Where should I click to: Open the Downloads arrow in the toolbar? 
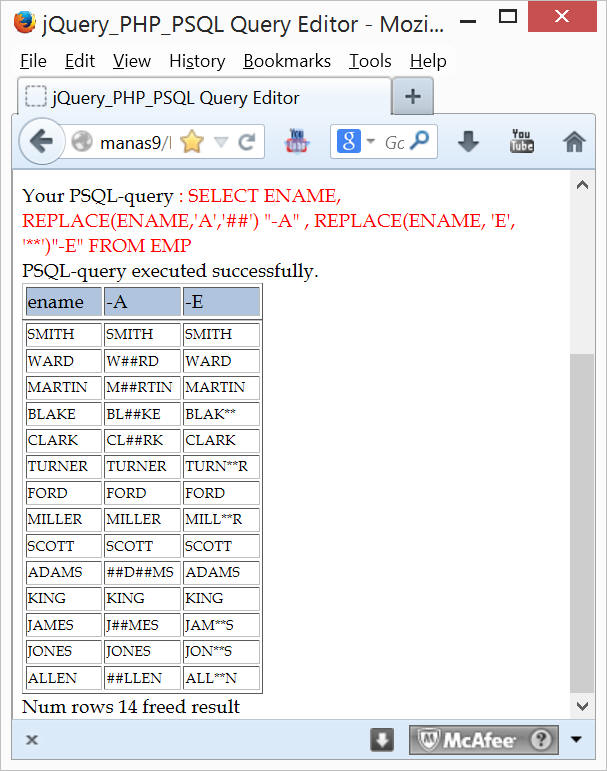[x=468, y=142]
